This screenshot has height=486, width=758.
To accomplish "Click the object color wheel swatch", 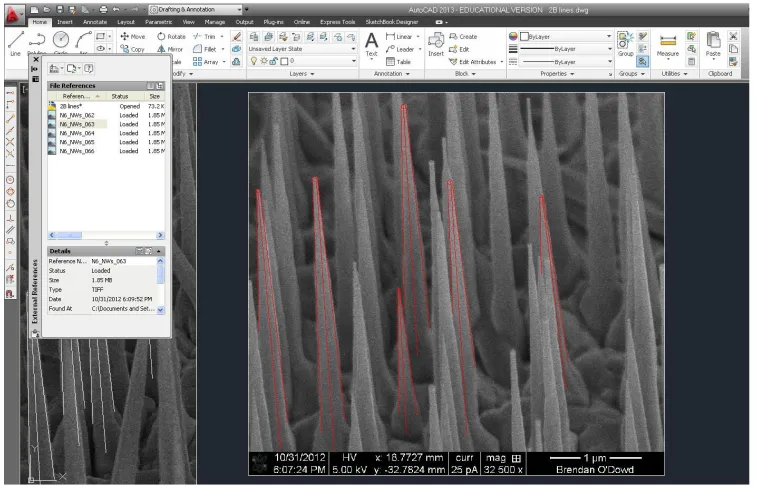I will coord(513,36).
